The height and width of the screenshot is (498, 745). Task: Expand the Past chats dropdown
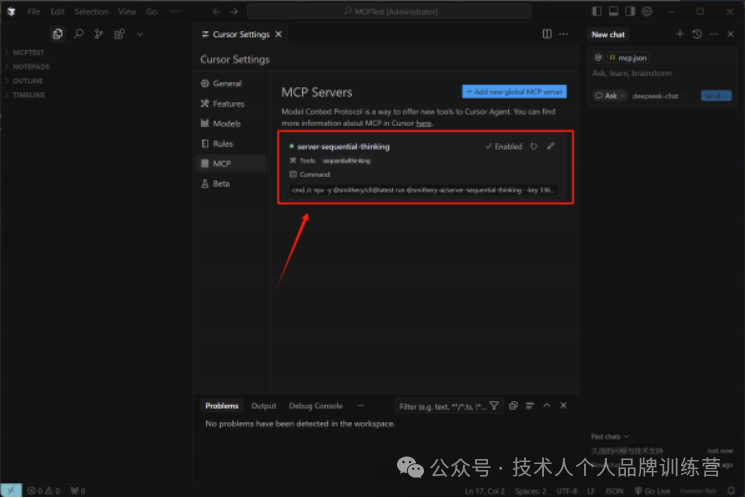click(x=610, y=436)
